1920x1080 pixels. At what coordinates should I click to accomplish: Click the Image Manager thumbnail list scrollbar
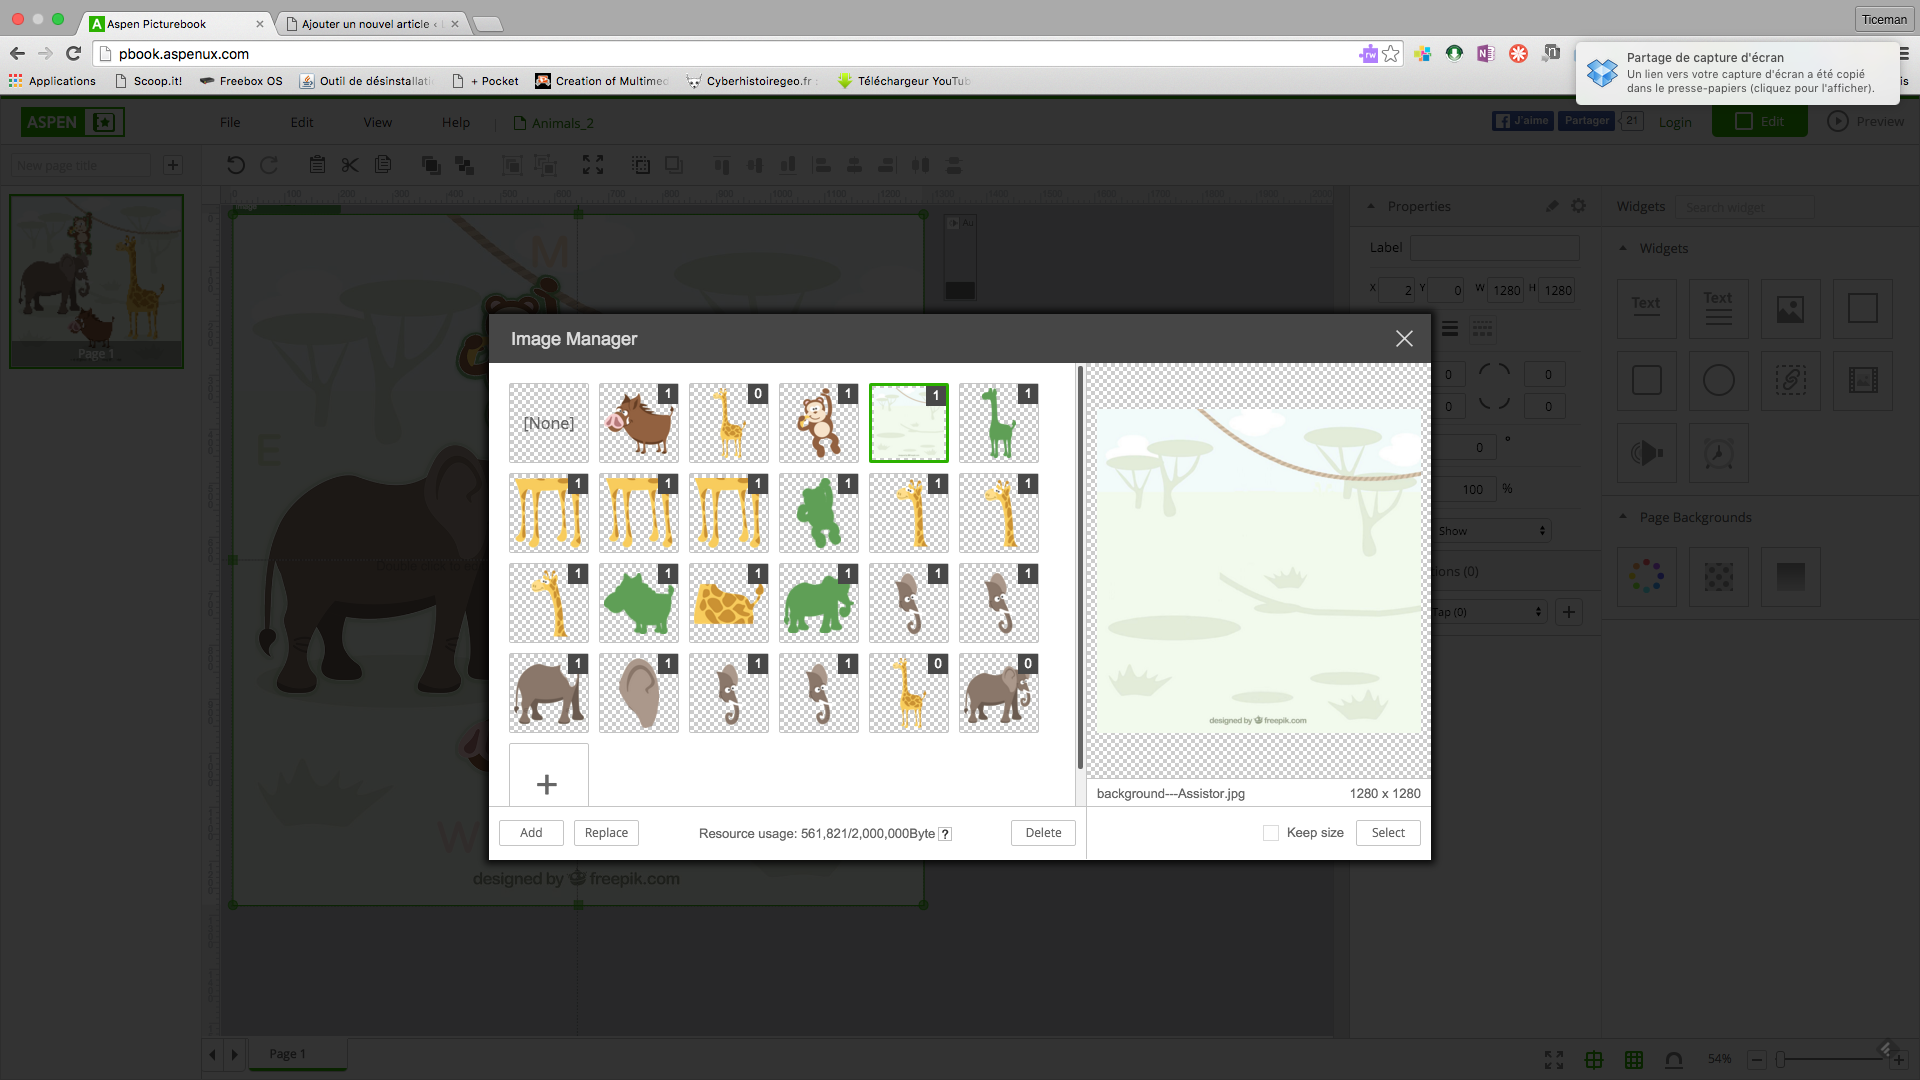[1080, 568]
